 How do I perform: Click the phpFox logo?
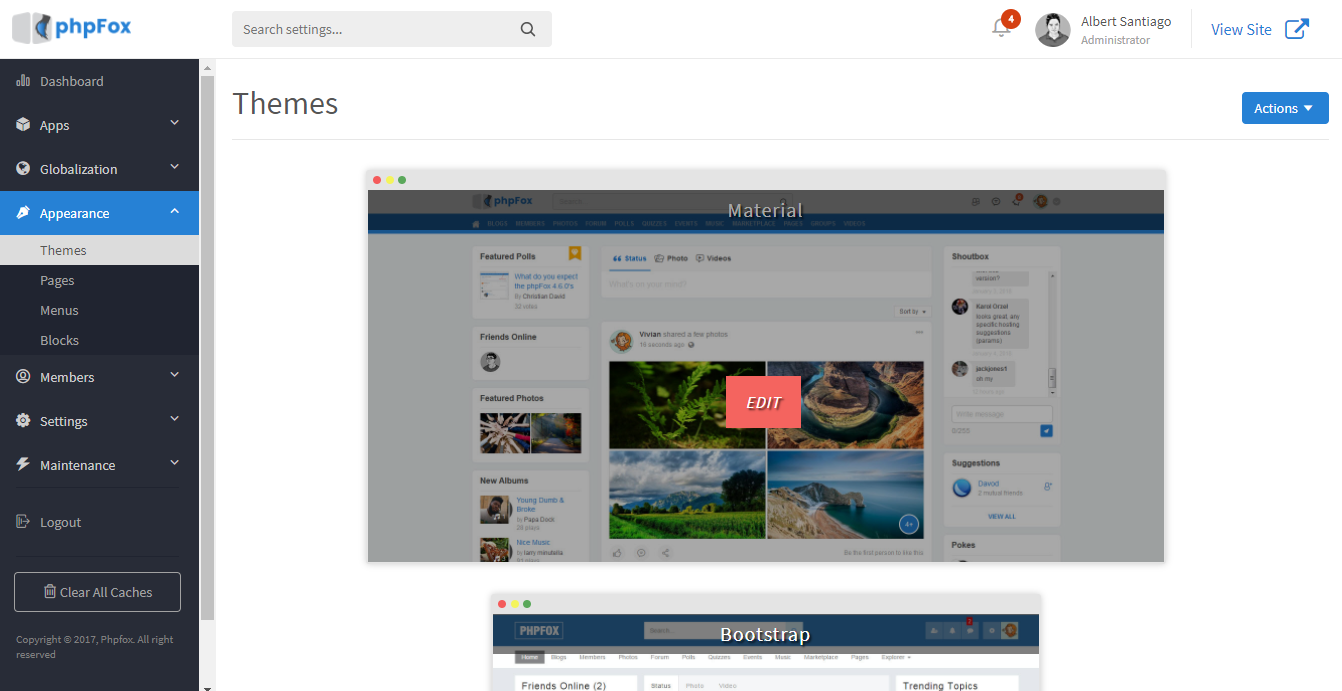coord(72,28)
